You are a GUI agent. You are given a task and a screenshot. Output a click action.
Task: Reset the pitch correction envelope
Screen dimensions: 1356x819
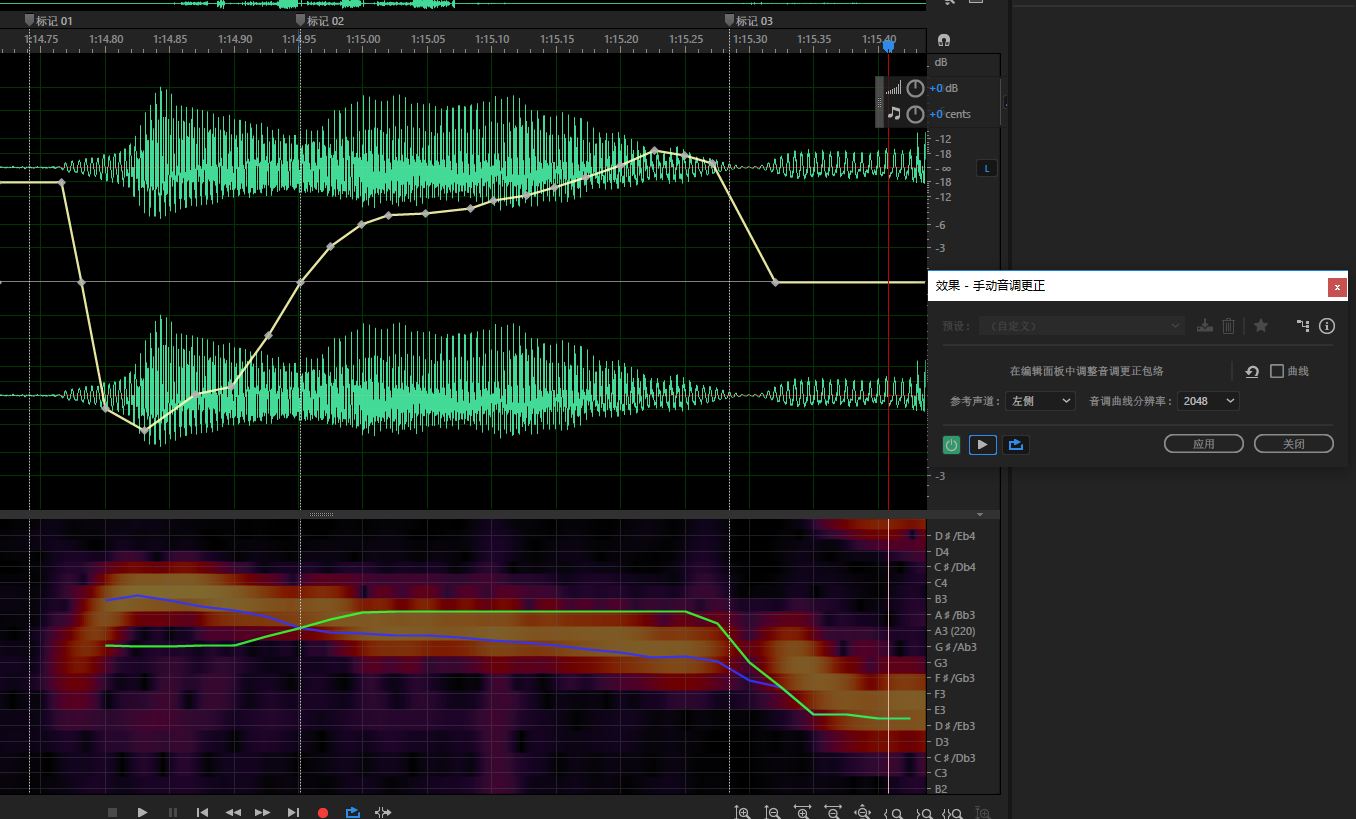[1252, 371]
